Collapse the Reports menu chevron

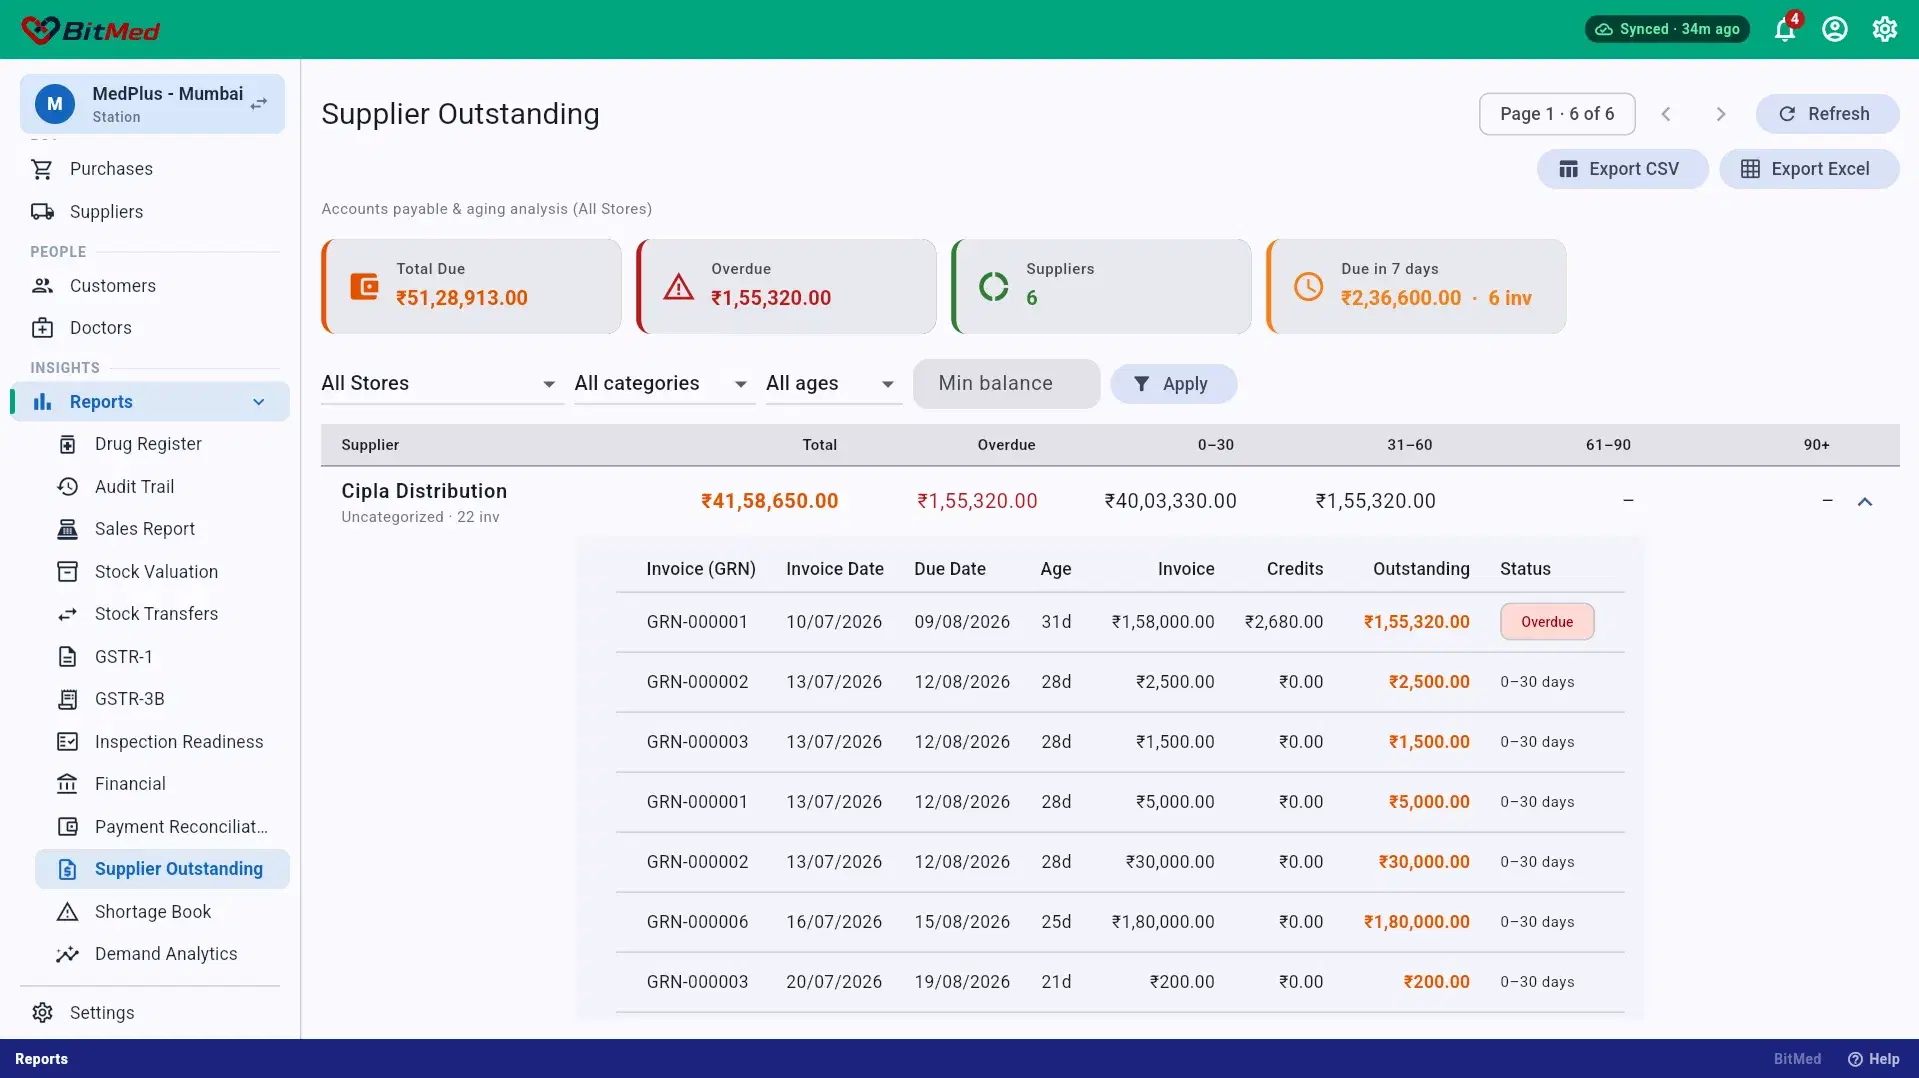[x=259, y=402]
